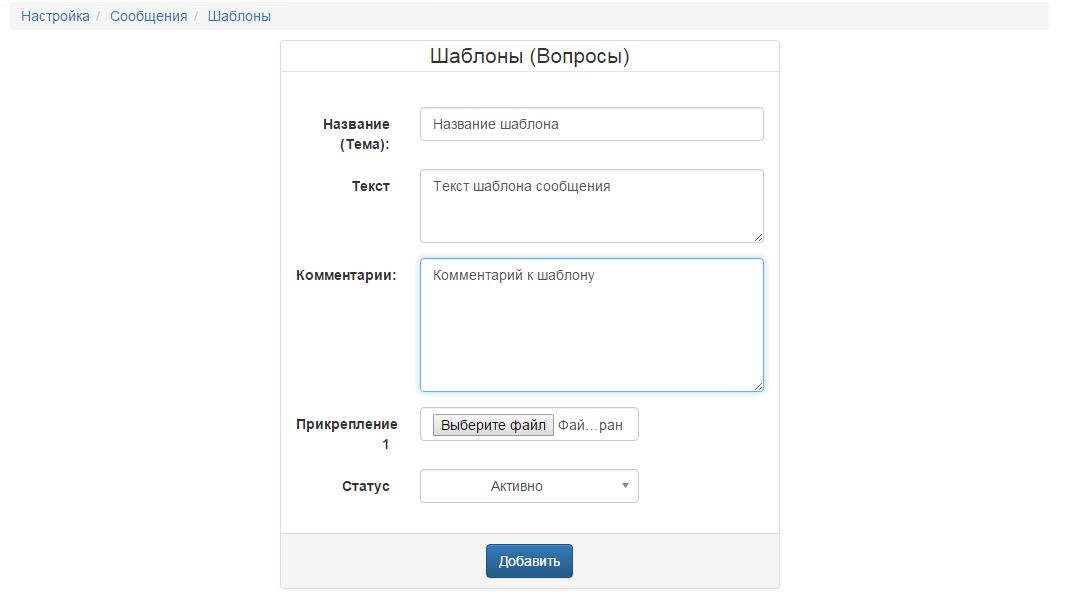Click the Шаблоны (Вопросы) panel heading

[530, 56]
